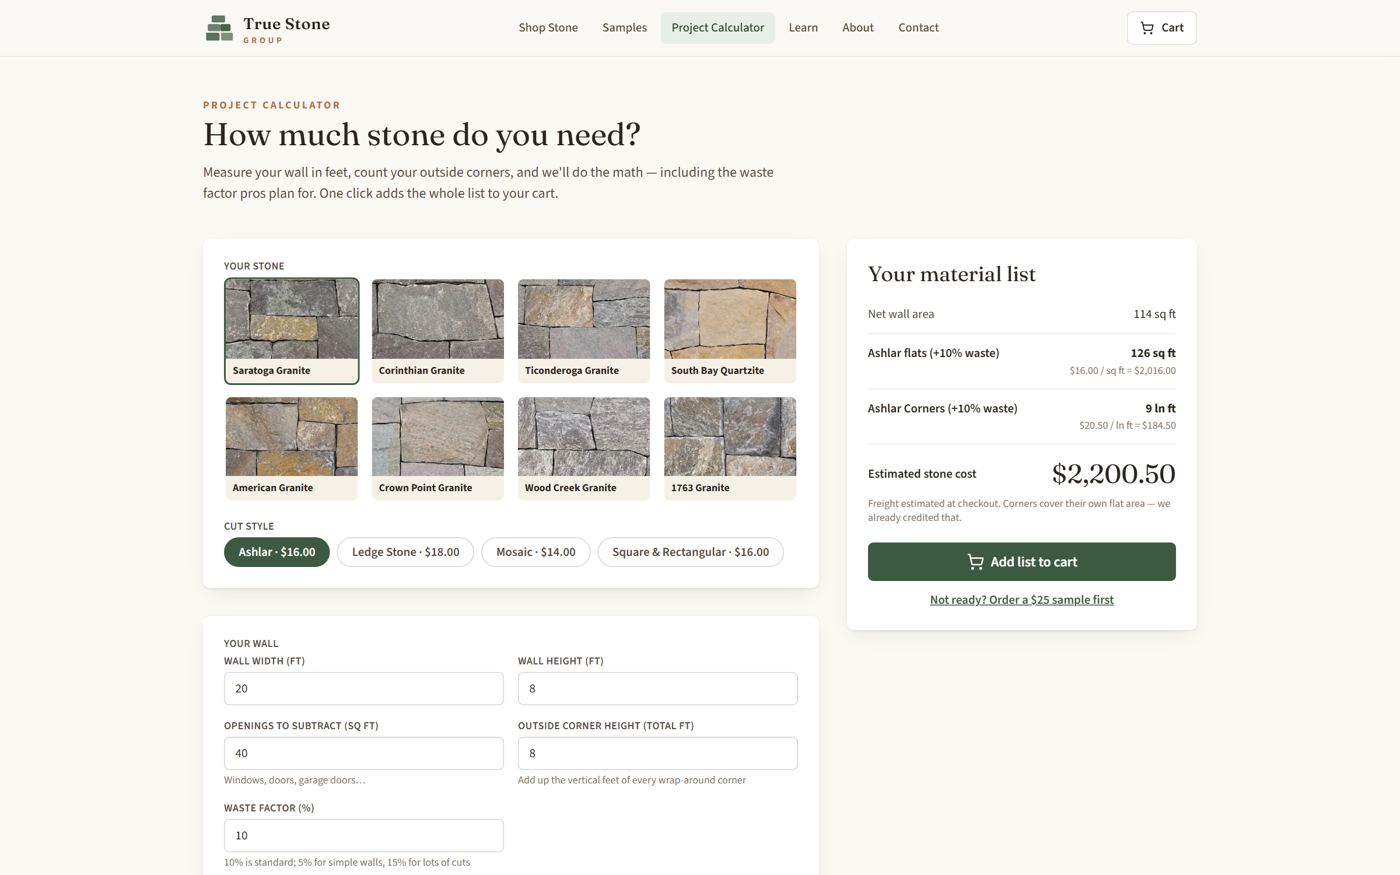This screenshot has width=1400, height=875.
Task: Click the $16.00 / sq ft = $2,016.00 line
Action: [1122, 371]
